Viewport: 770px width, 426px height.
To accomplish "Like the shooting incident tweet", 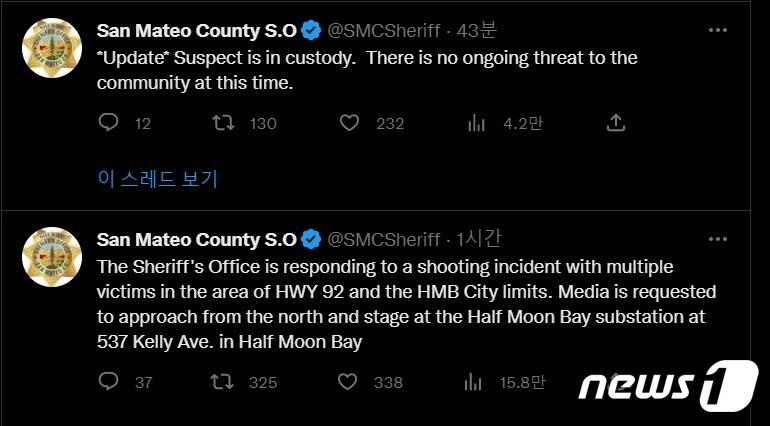I will tap(349, 381).
